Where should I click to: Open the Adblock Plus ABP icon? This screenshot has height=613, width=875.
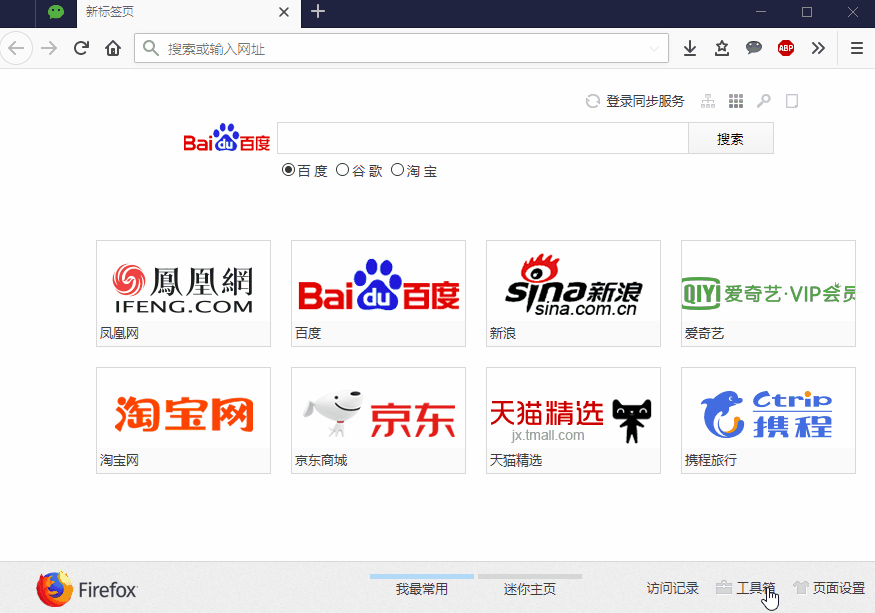(x=786, y=49)
